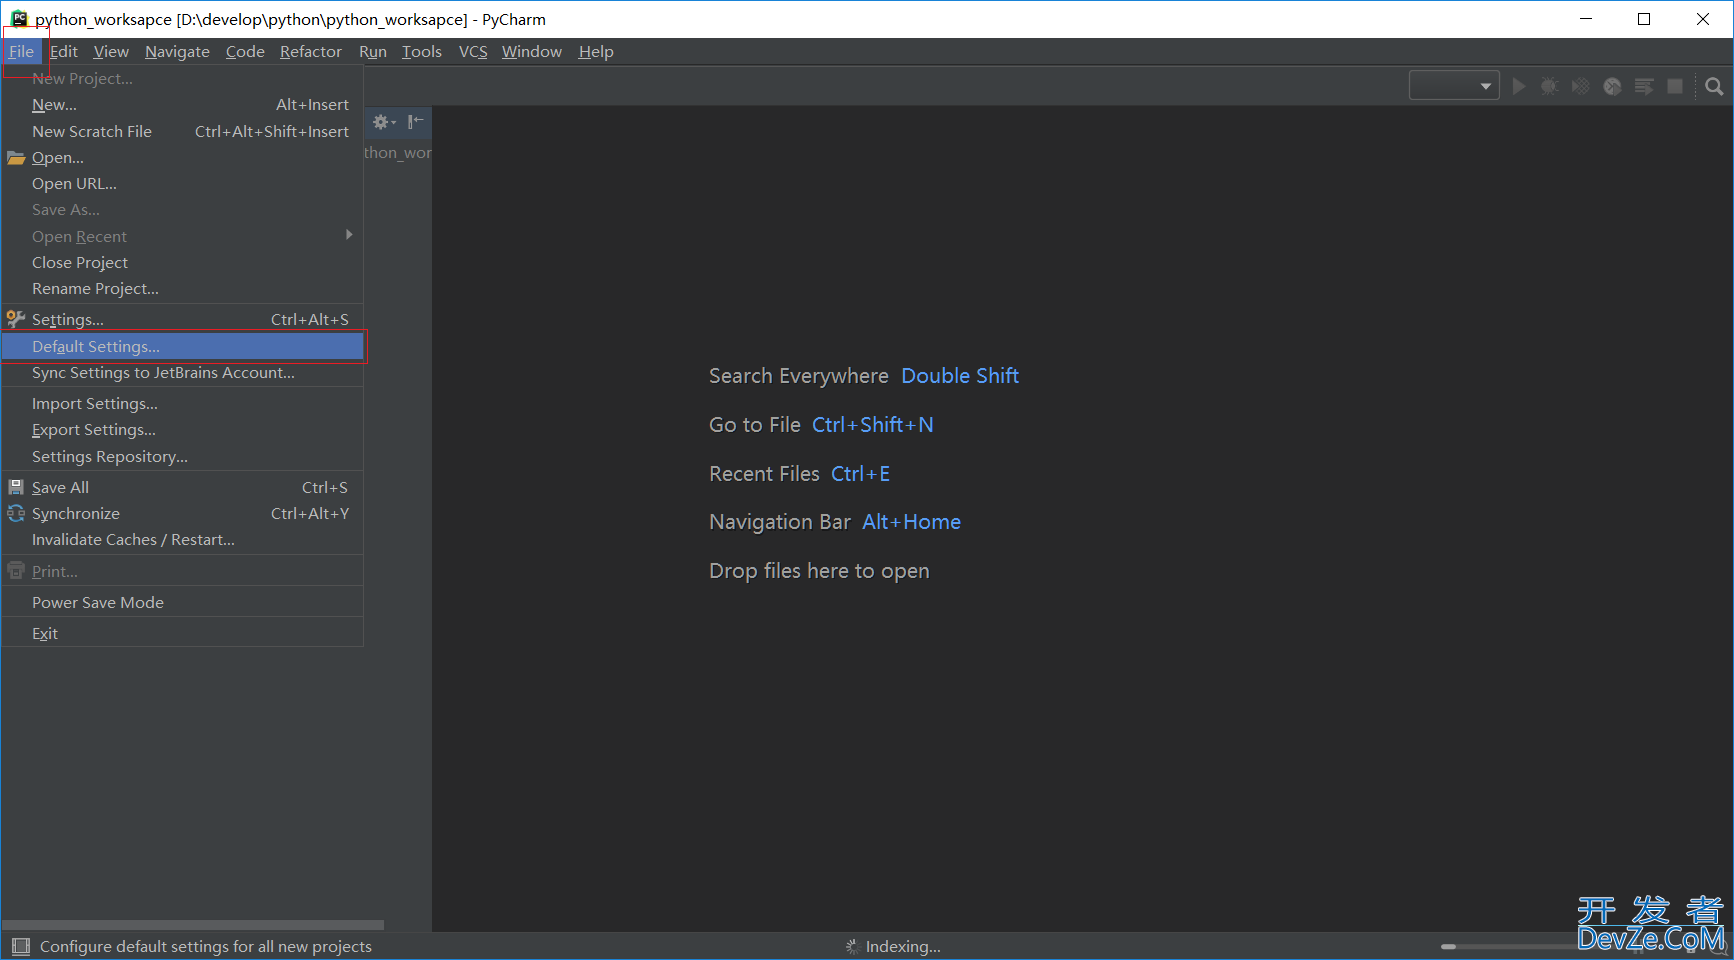Open the Navigate menu
The height and width of the screenshot is (960, 1734).
click(177, 51)
